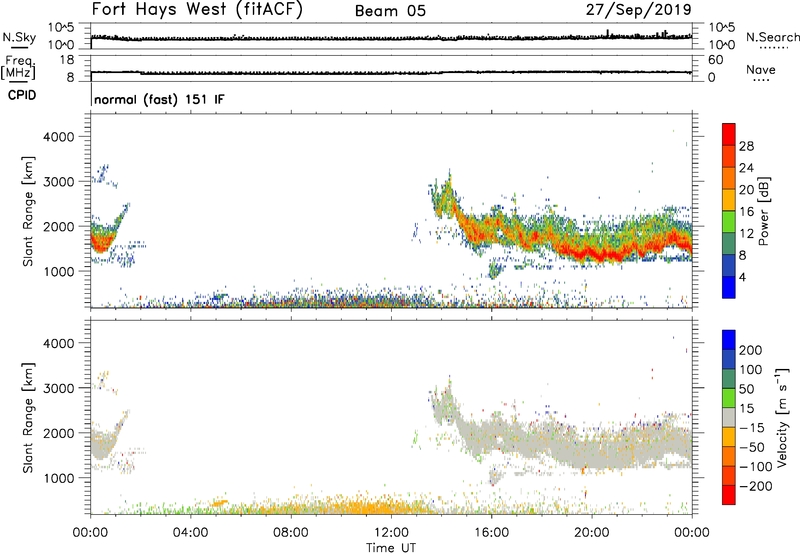Click the "N.Search" legend label

pos(772,37)
